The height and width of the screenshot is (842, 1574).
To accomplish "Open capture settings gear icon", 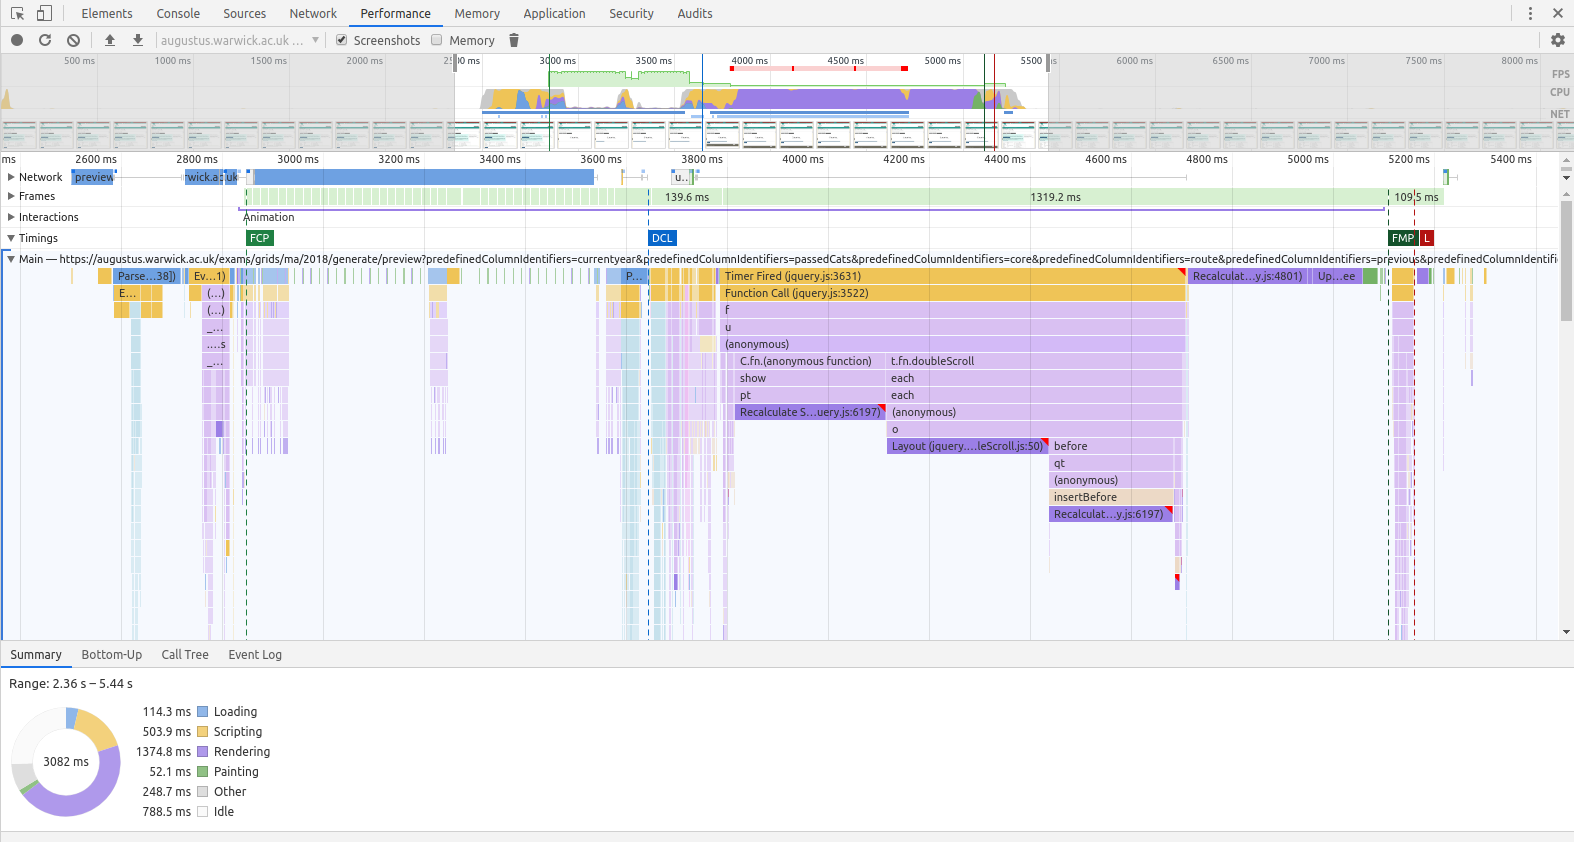I will [x=1557, y=40].
